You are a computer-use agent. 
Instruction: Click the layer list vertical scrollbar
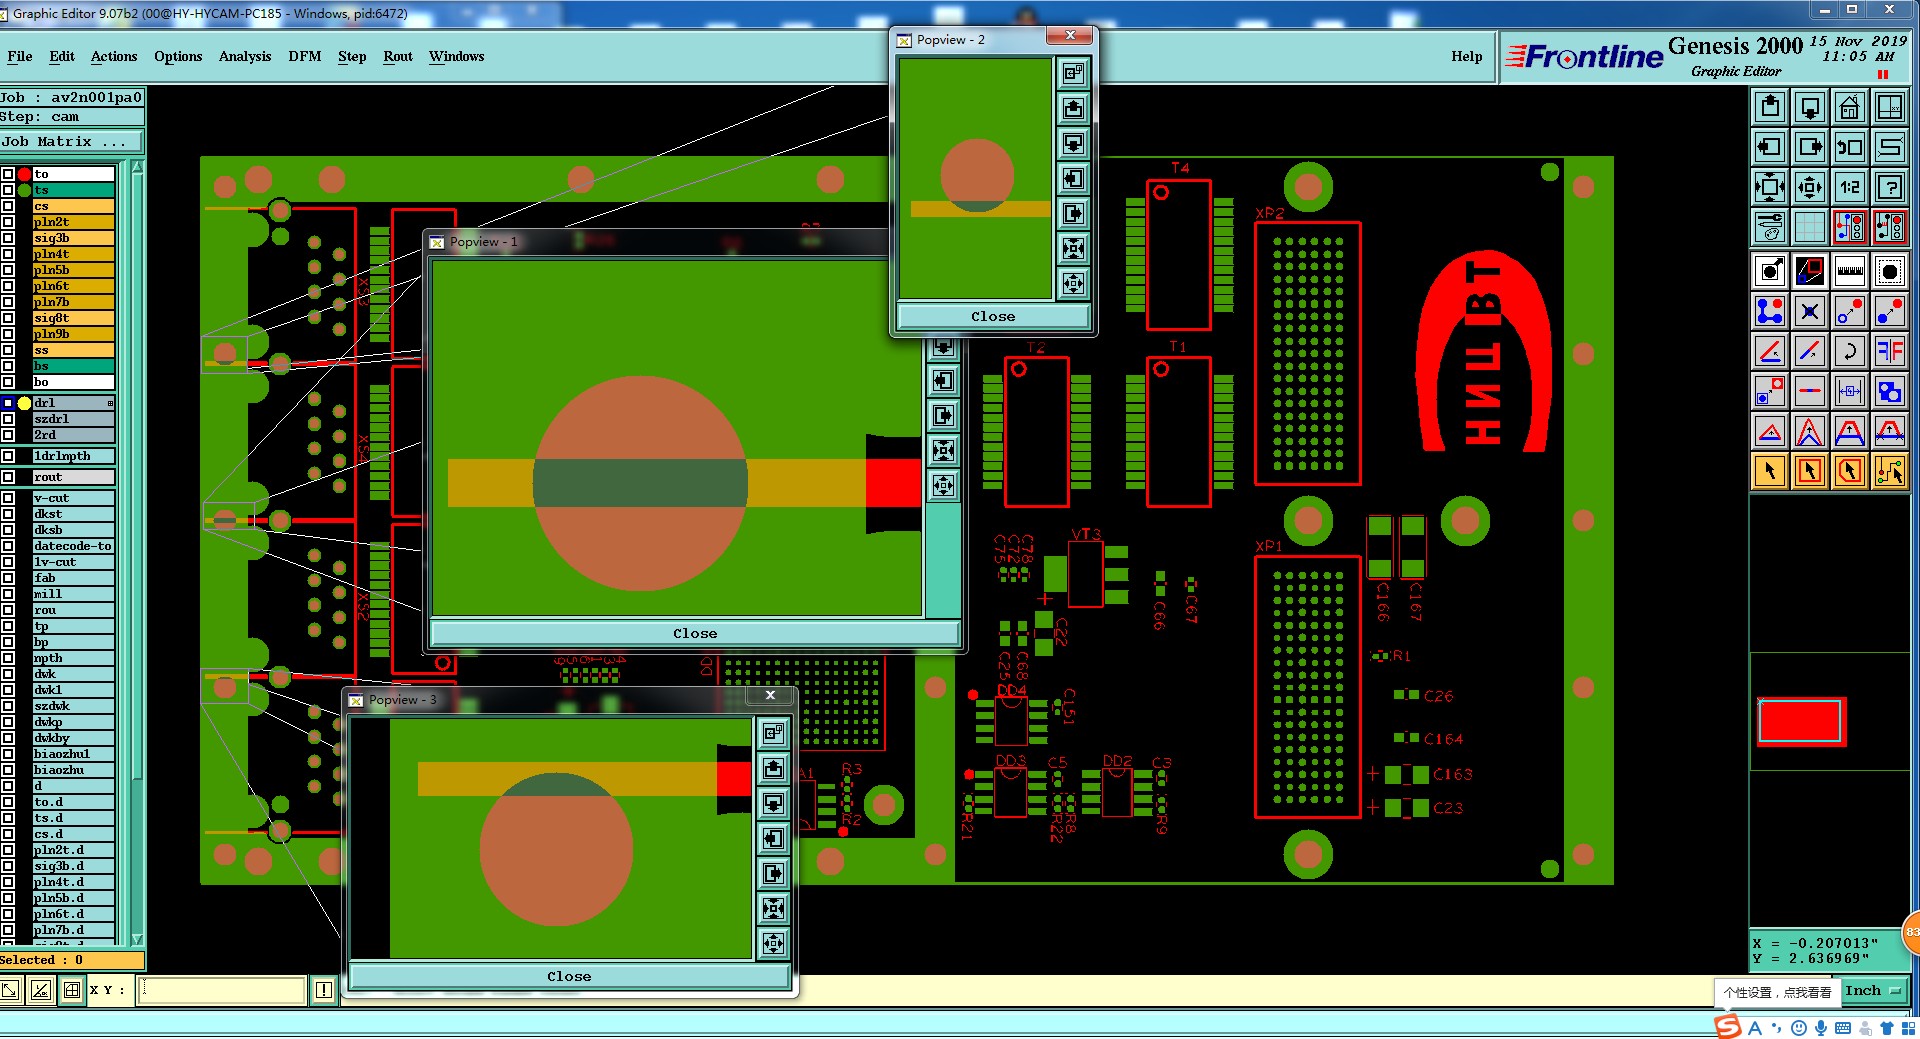point(137,553)
